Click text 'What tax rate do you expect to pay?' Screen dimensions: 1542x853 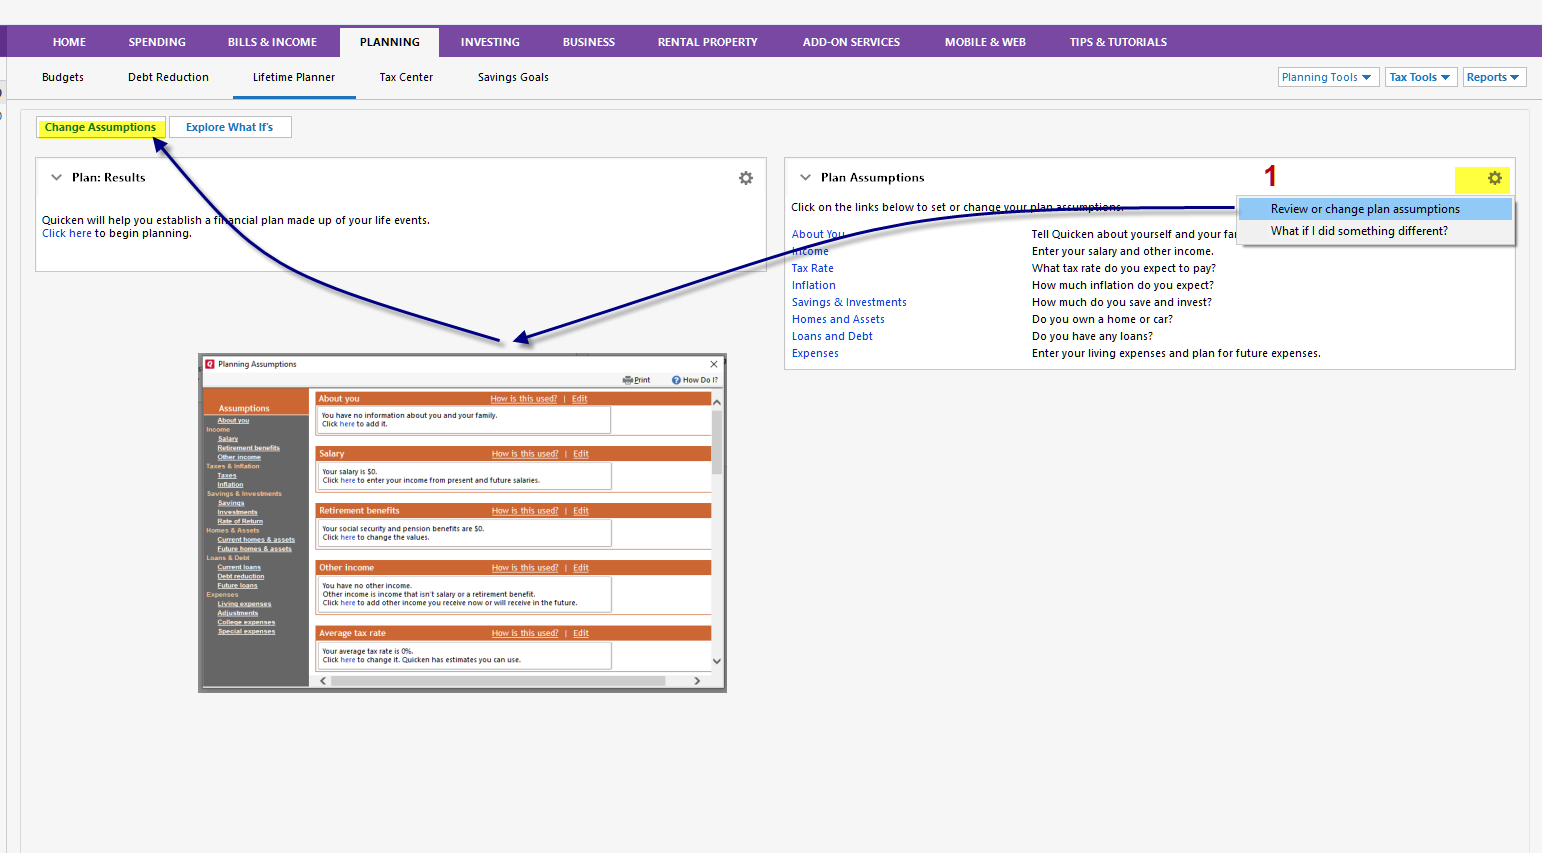tap(1124, 268)
